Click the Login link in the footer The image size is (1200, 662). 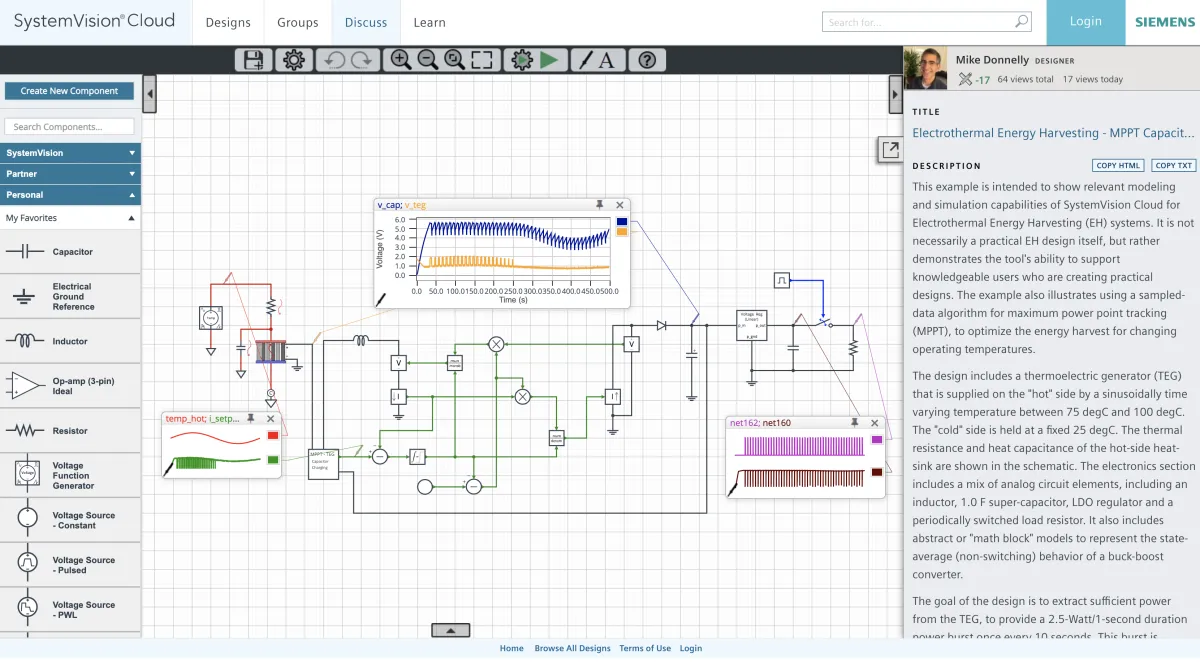[x=691, y=648]
